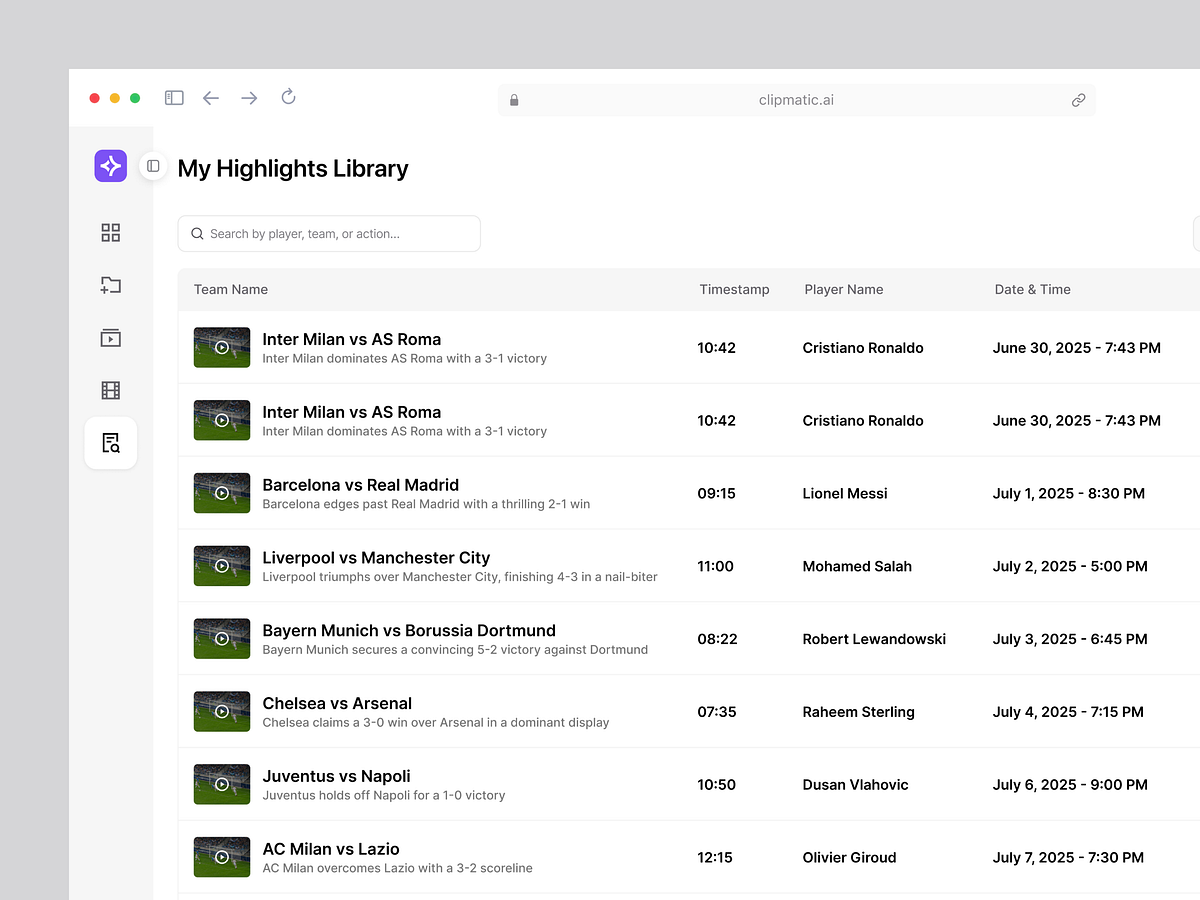Select player Raheem Sterling
Screen dimensions: 1200x900
pos(859,712)
